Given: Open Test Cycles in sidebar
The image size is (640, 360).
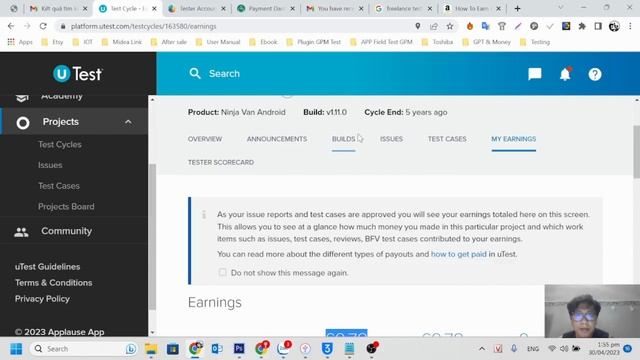Looking at the screenshot, I should pos(60,144).
